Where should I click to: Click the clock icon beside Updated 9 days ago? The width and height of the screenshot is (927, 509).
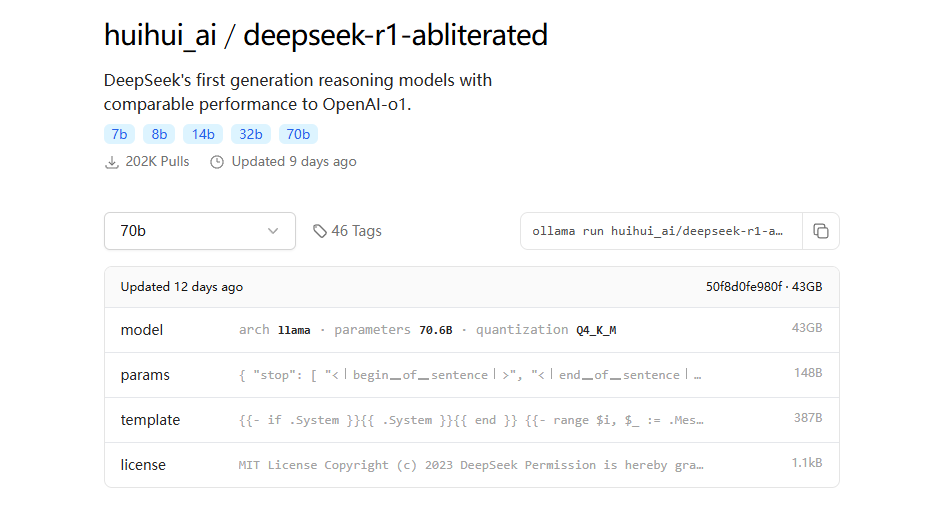click(x=217, y=162)
